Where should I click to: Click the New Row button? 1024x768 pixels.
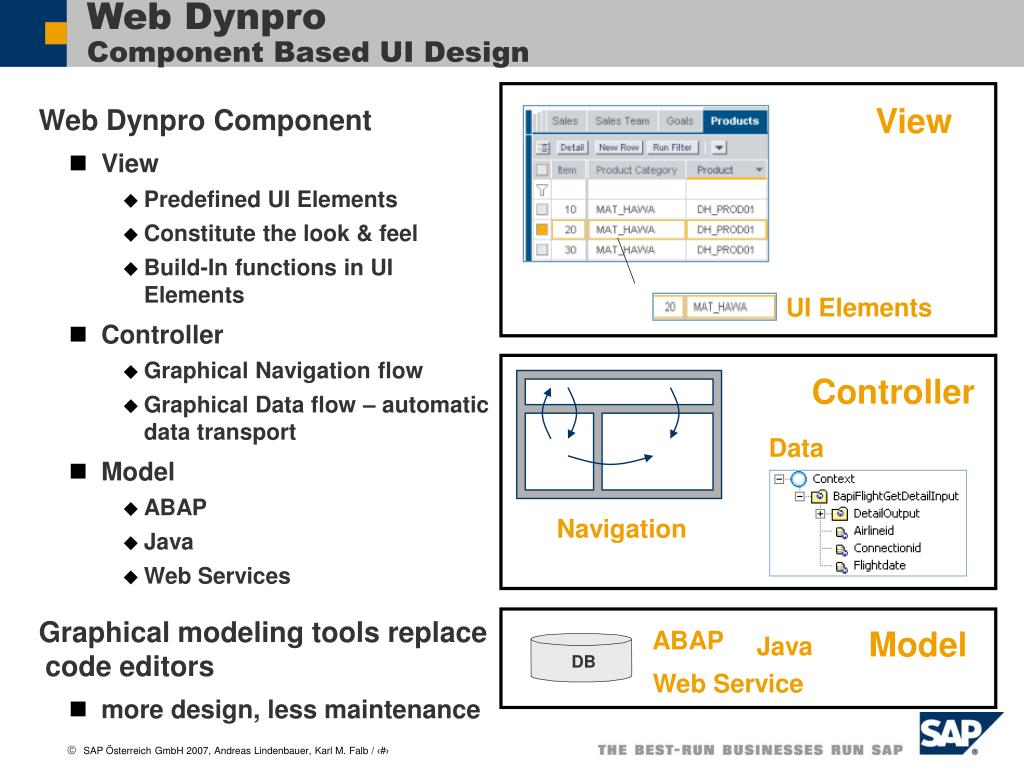tap(619, 148)
